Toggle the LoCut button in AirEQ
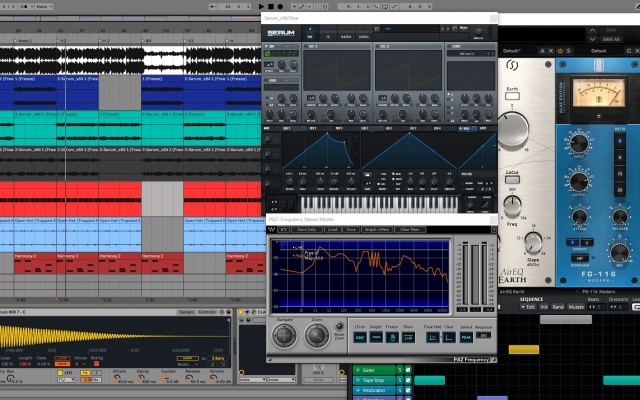Screen dimensions: 640x400 (x=512, y=180)
